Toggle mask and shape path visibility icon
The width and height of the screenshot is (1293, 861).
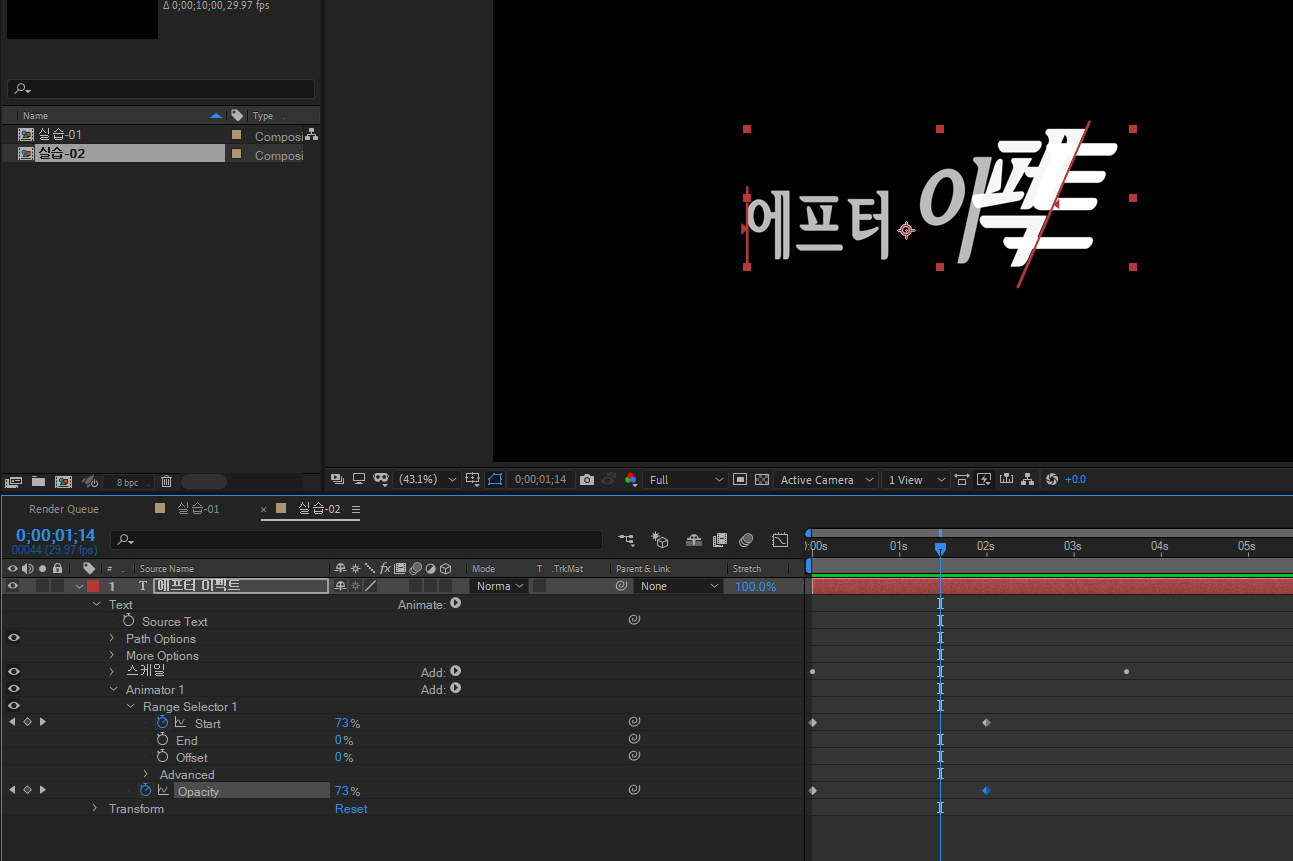(381, 480)
